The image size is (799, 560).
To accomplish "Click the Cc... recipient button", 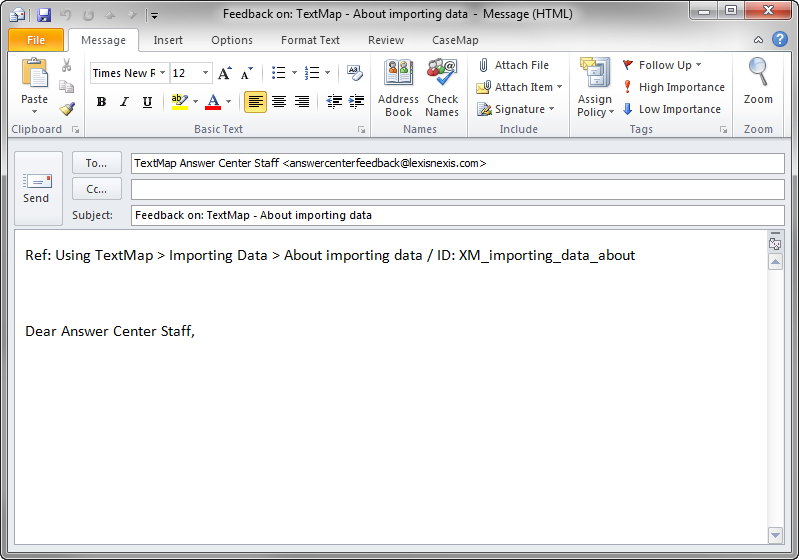I will (96, 189).
